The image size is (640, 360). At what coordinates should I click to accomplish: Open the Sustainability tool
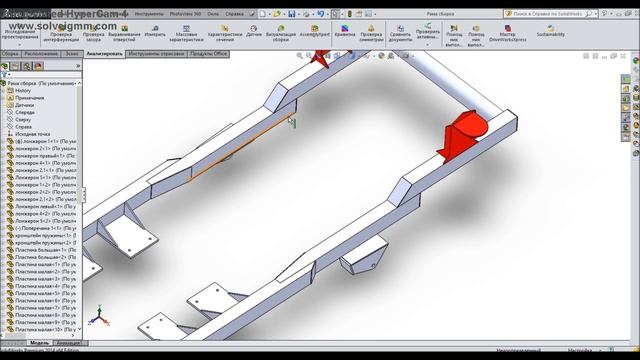coord(551,31)
